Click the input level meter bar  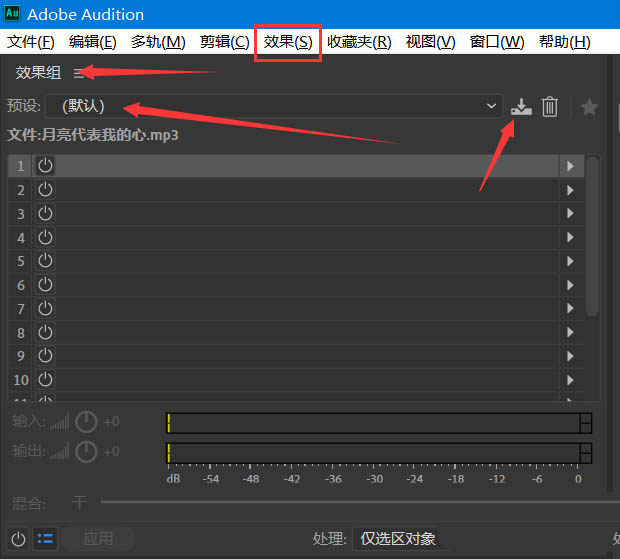point(379,423)
